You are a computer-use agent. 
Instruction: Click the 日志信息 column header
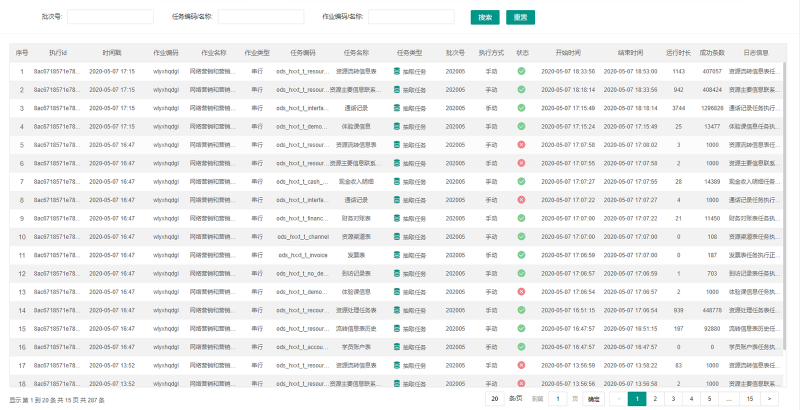point(756,53)
